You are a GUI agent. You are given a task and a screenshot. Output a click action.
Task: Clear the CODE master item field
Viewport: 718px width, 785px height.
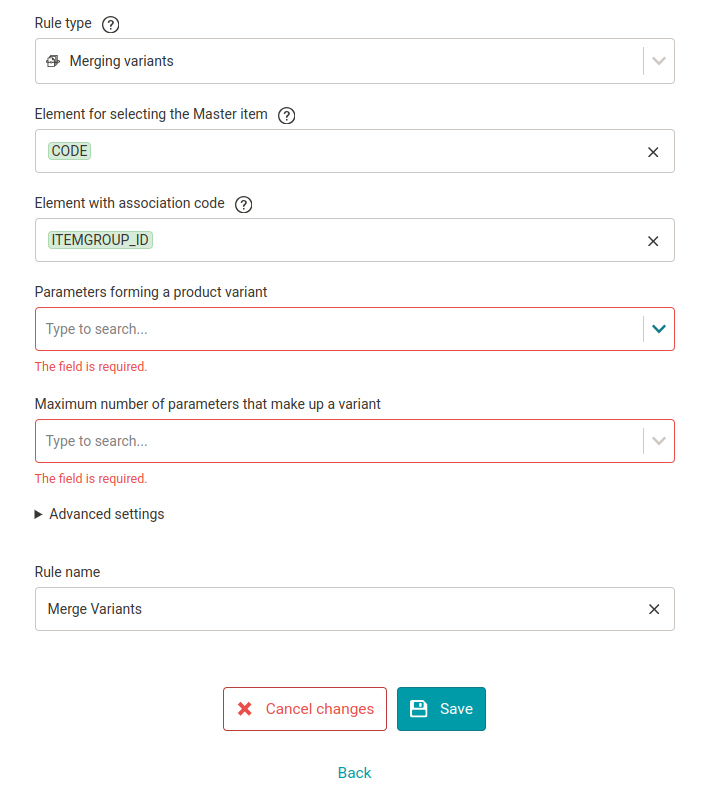653,152
